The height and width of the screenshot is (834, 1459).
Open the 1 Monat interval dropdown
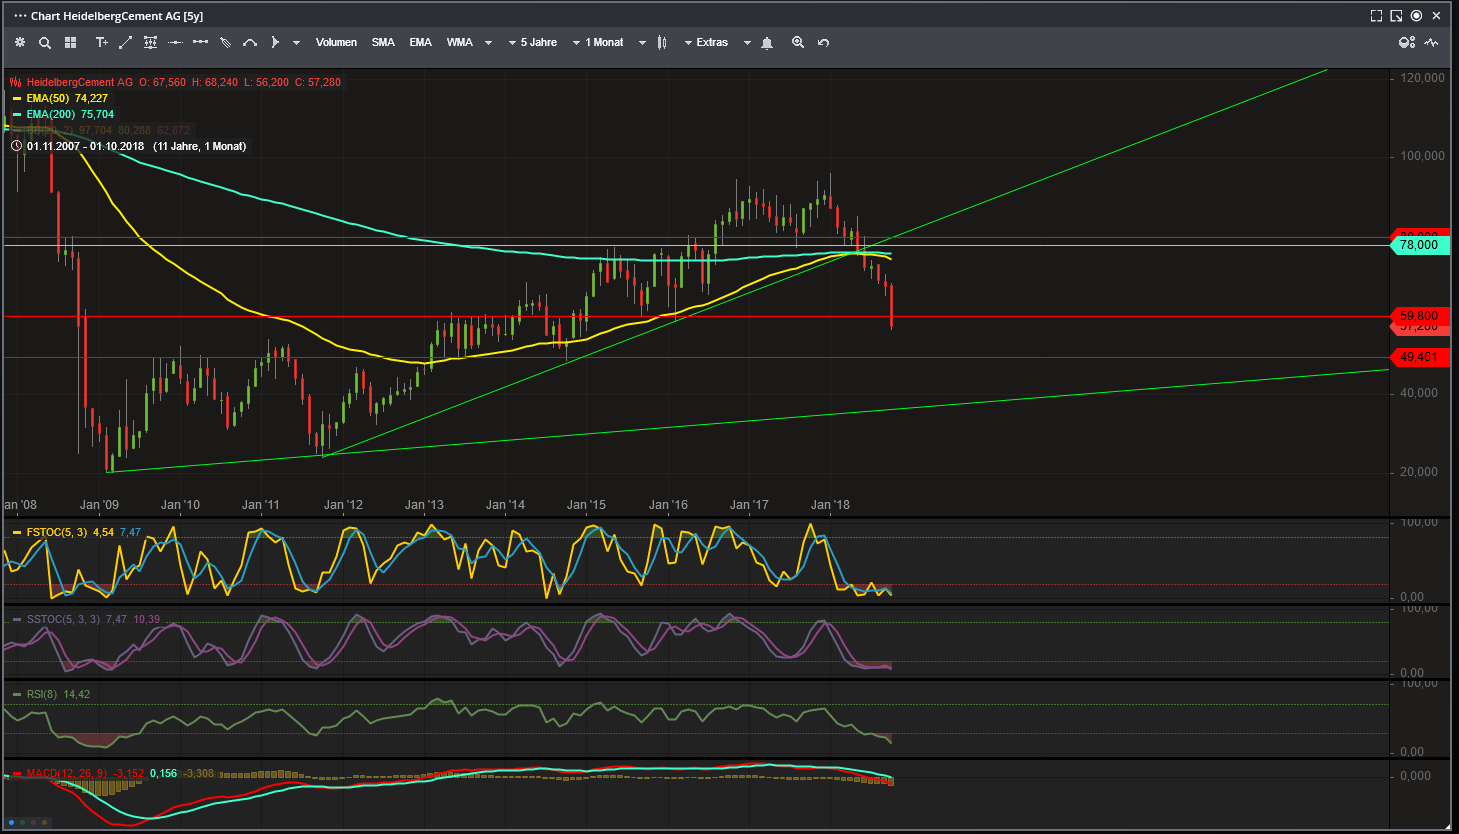pyautogui.click(x=604, y=42)
